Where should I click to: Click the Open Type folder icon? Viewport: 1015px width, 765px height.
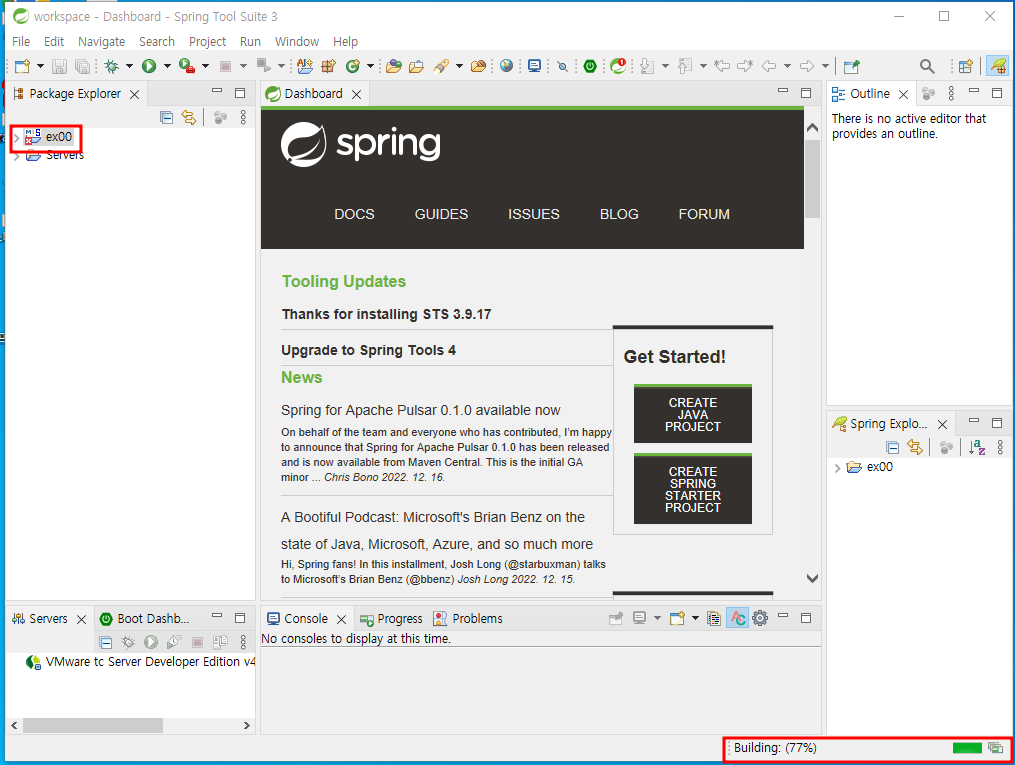tap(394, 66)
